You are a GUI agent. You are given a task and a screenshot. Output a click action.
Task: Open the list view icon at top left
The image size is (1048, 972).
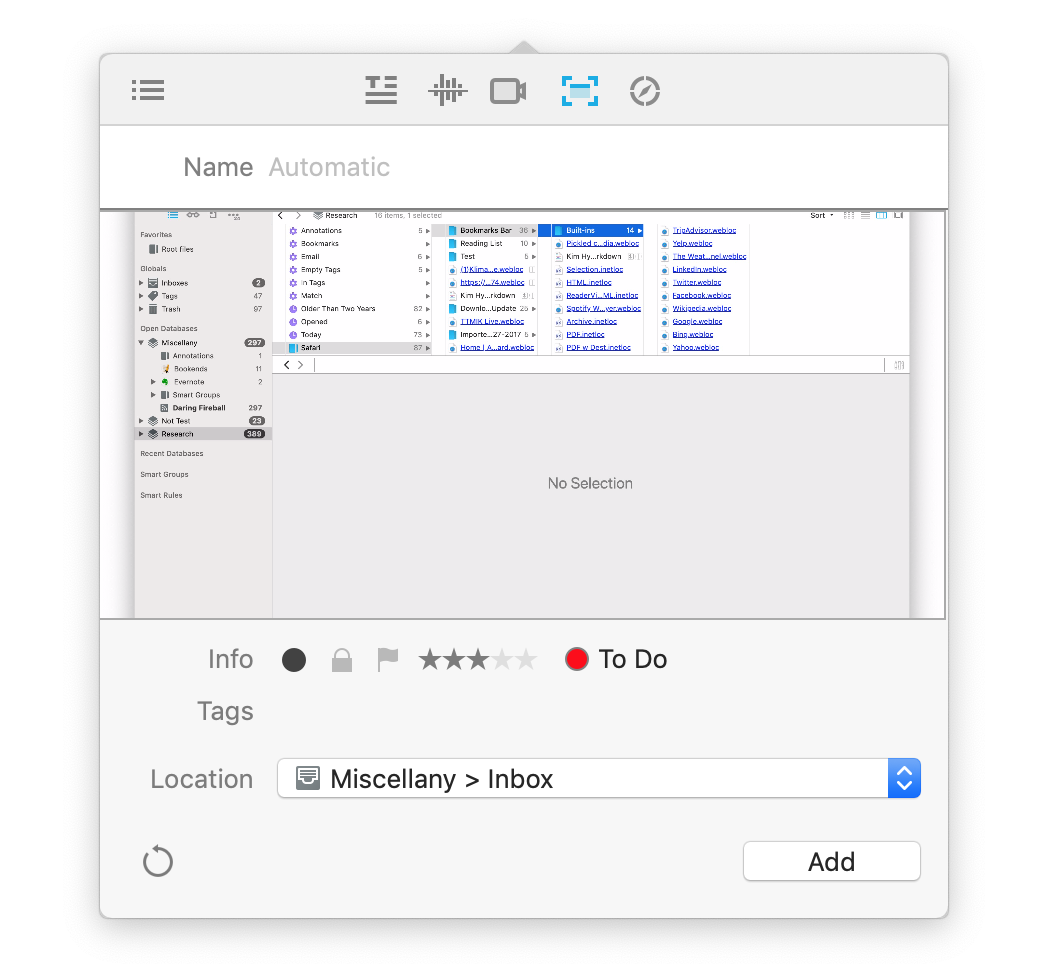[x=147, y=91]
